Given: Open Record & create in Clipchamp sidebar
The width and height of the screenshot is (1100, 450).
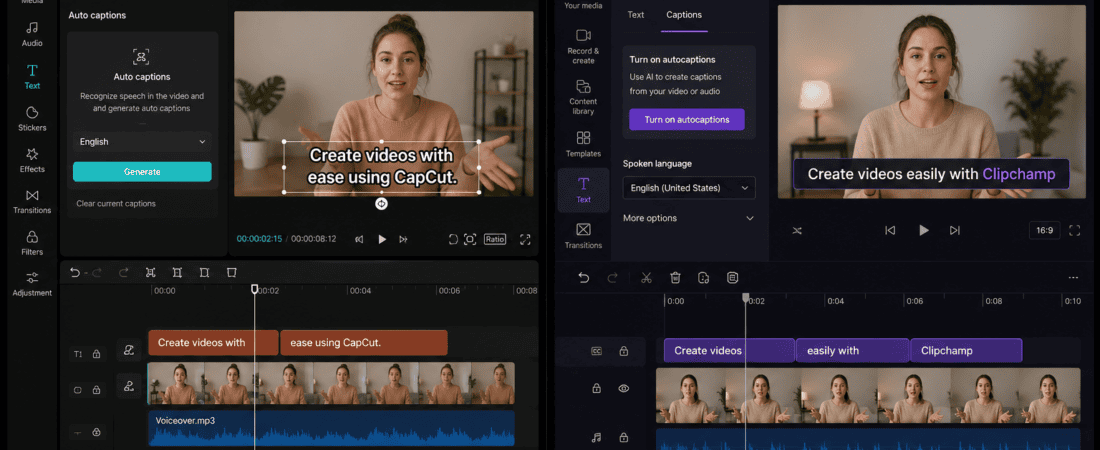Looking at the screenshot, I should pos(583,46).
